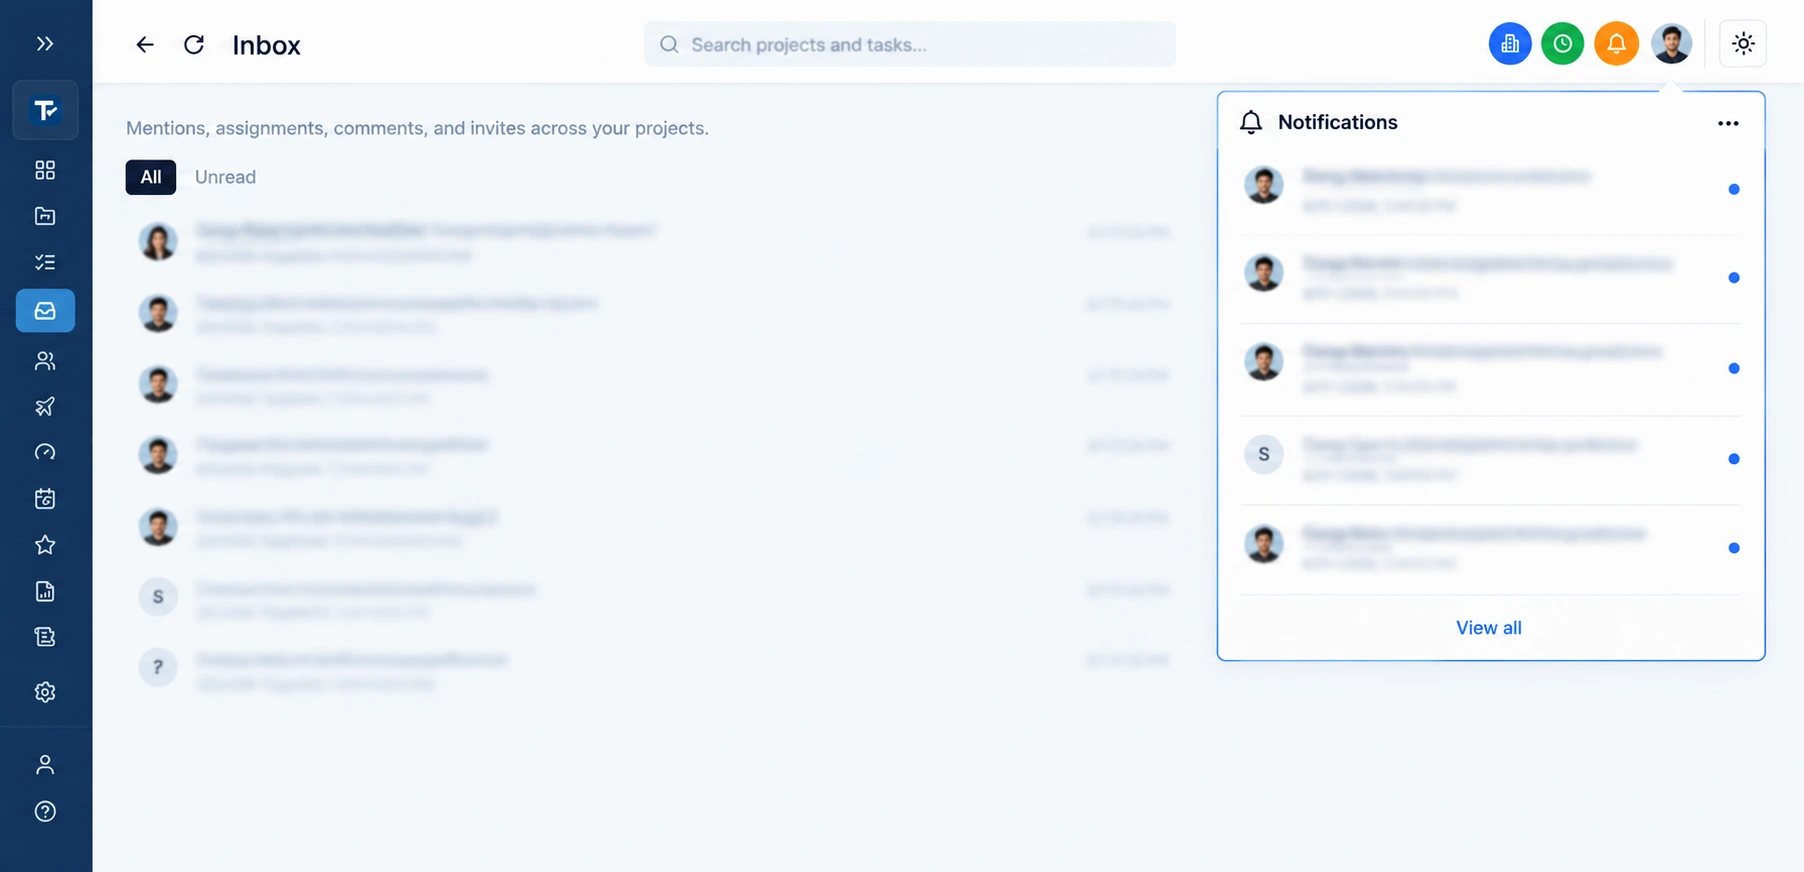Image resolution: width=1804 pixels, height=872 pixels.
Task: Select the All filter tab
Action: click(x=151, y=177)
